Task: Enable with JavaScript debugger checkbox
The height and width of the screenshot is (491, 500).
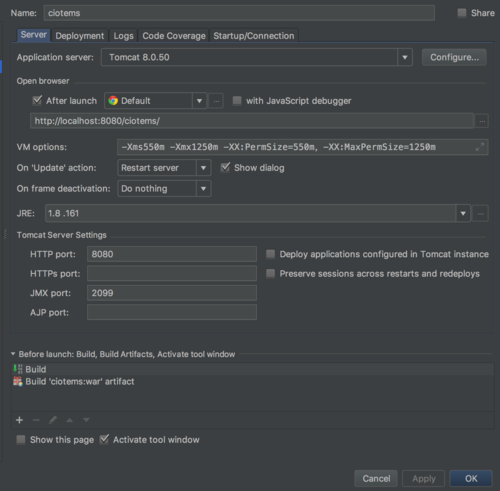Action: coord(237,101)
